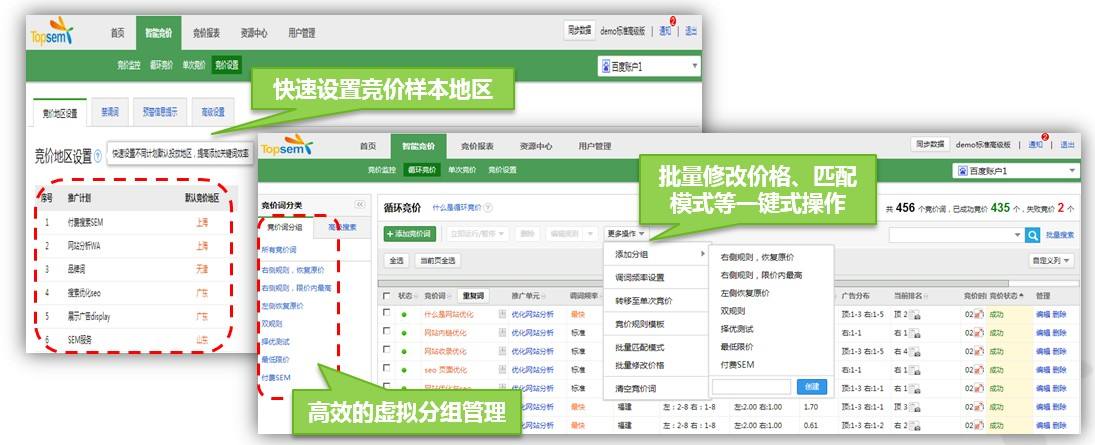Open document icon in 网站内链优化 row
Screen dimensions: 1095x445
point(502,333)
